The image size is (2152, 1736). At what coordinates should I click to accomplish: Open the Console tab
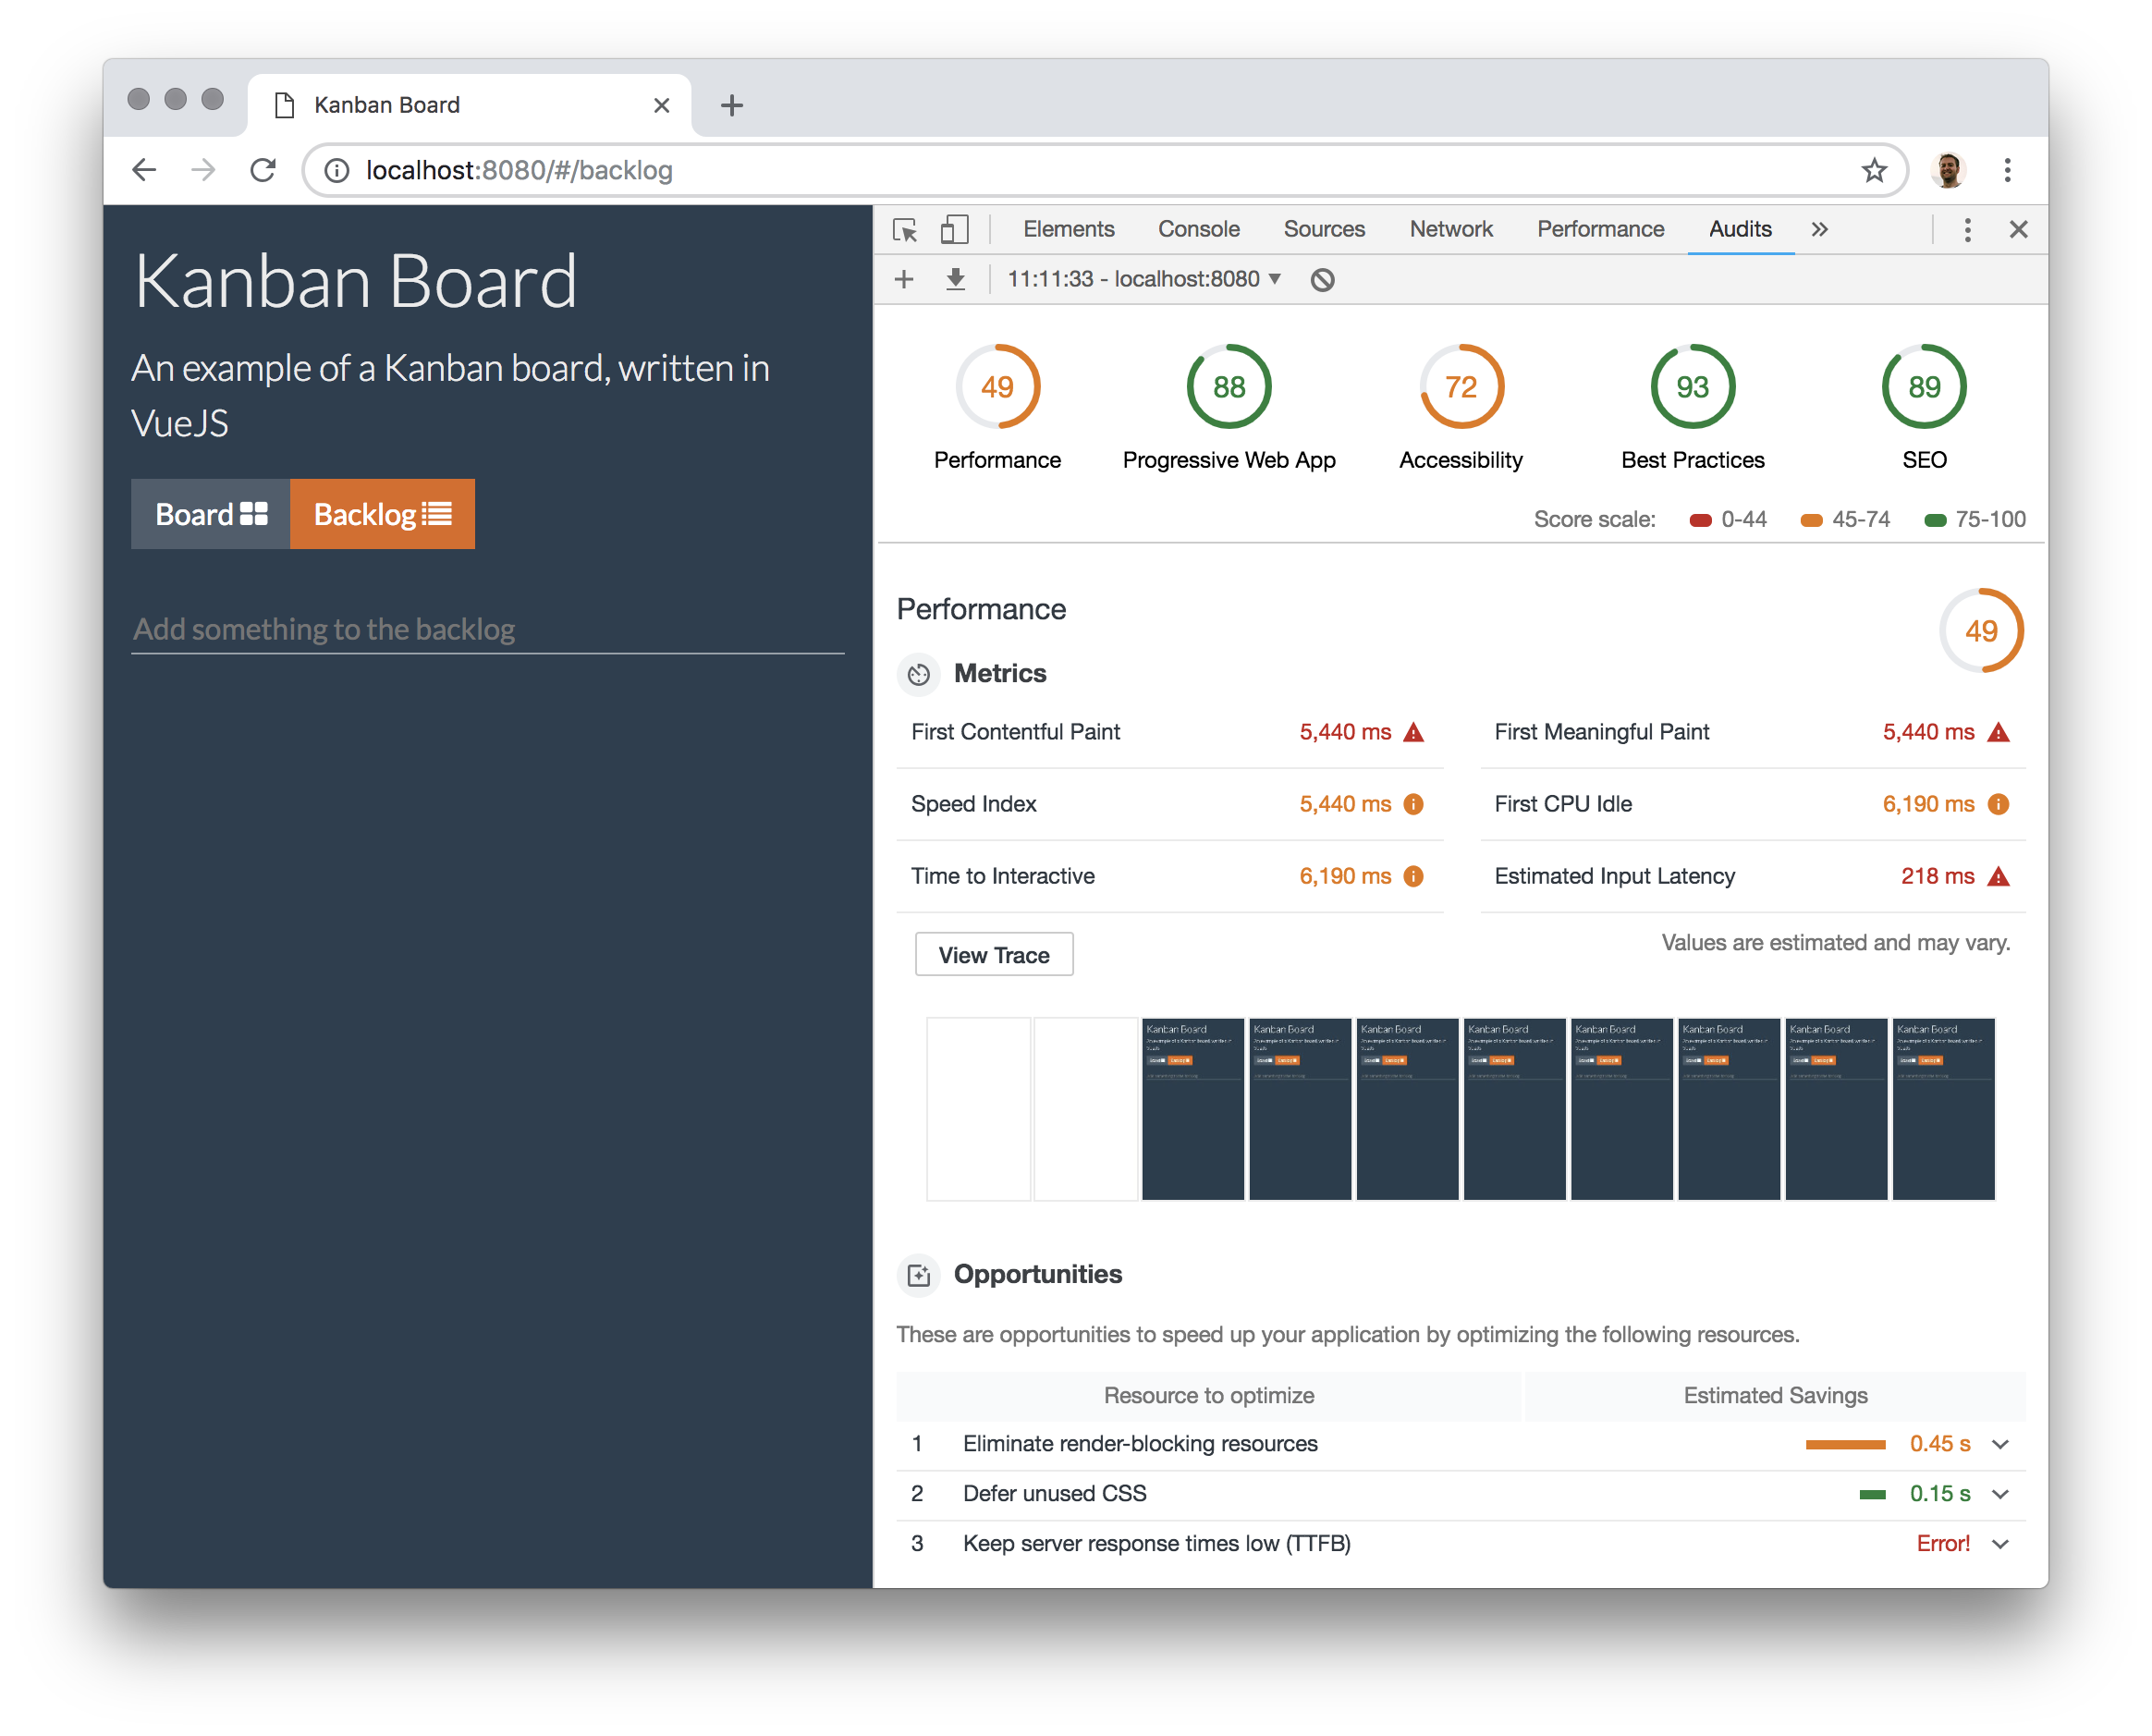point(1198,230)
